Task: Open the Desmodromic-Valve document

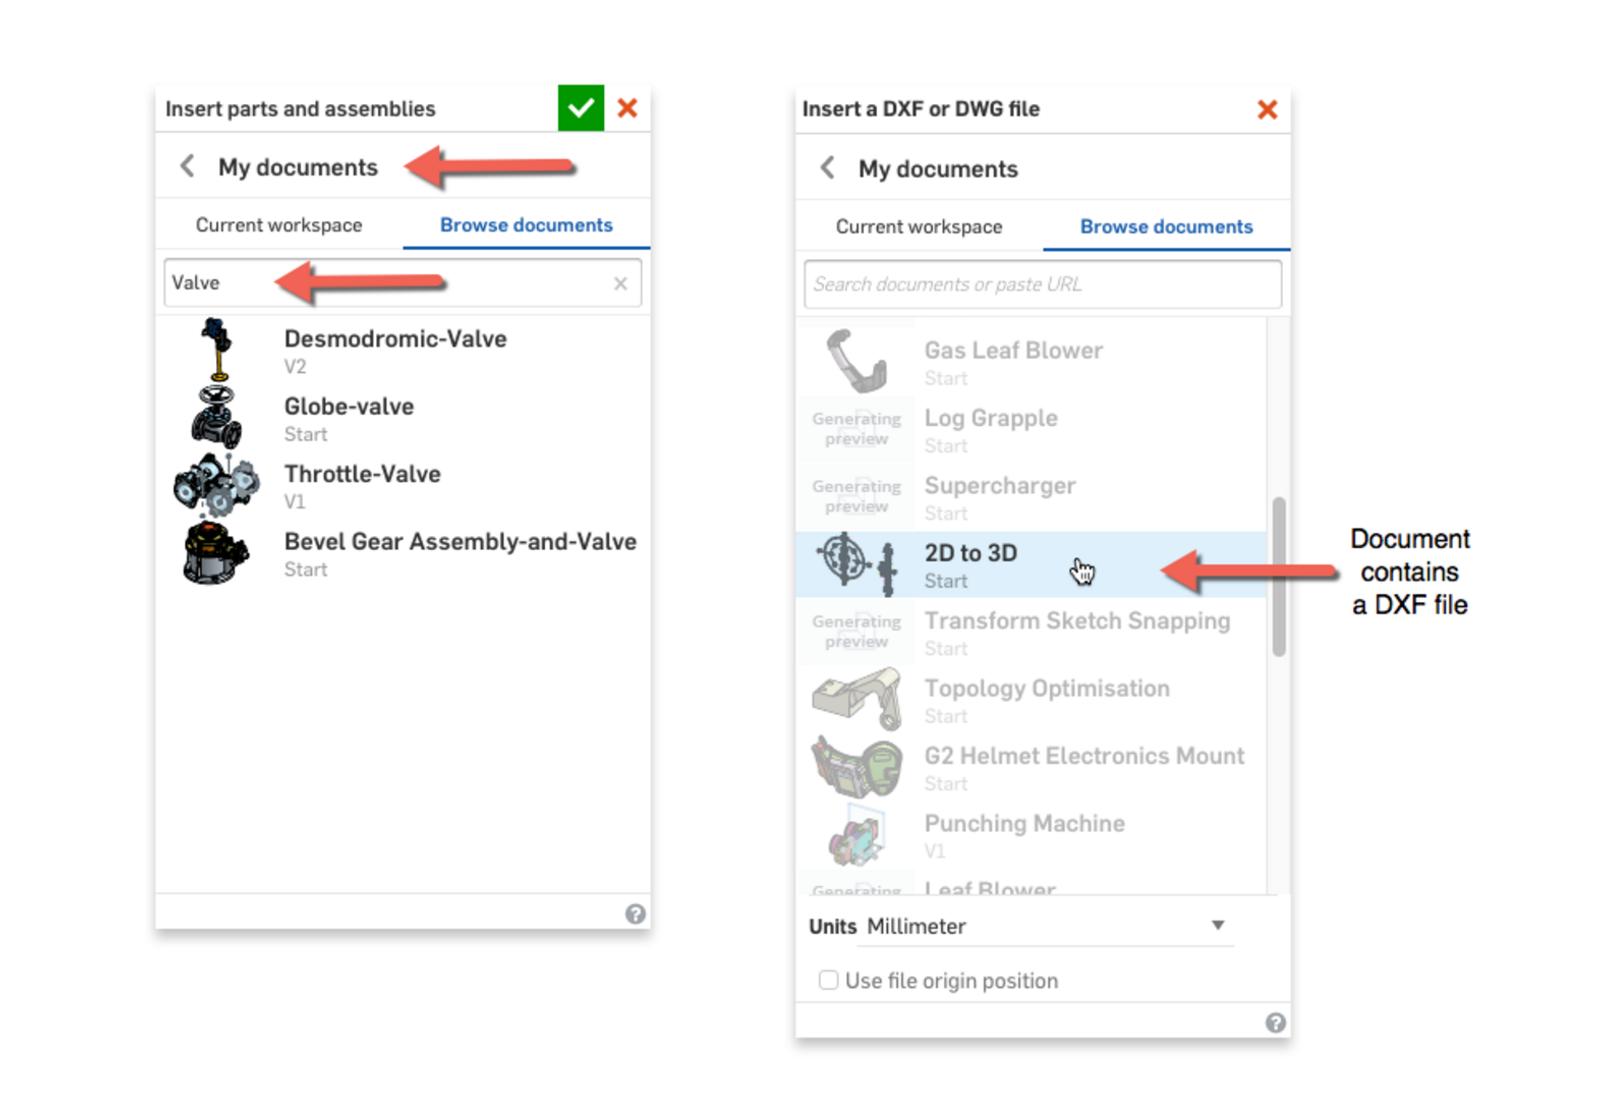Action: 395,339
